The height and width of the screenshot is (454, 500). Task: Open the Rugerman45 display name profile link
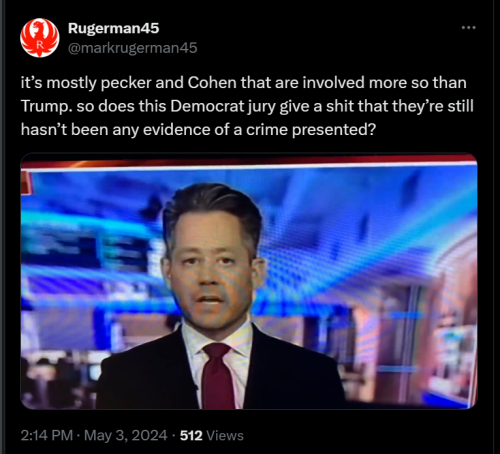pyautogui.click(x=114, y=28)
